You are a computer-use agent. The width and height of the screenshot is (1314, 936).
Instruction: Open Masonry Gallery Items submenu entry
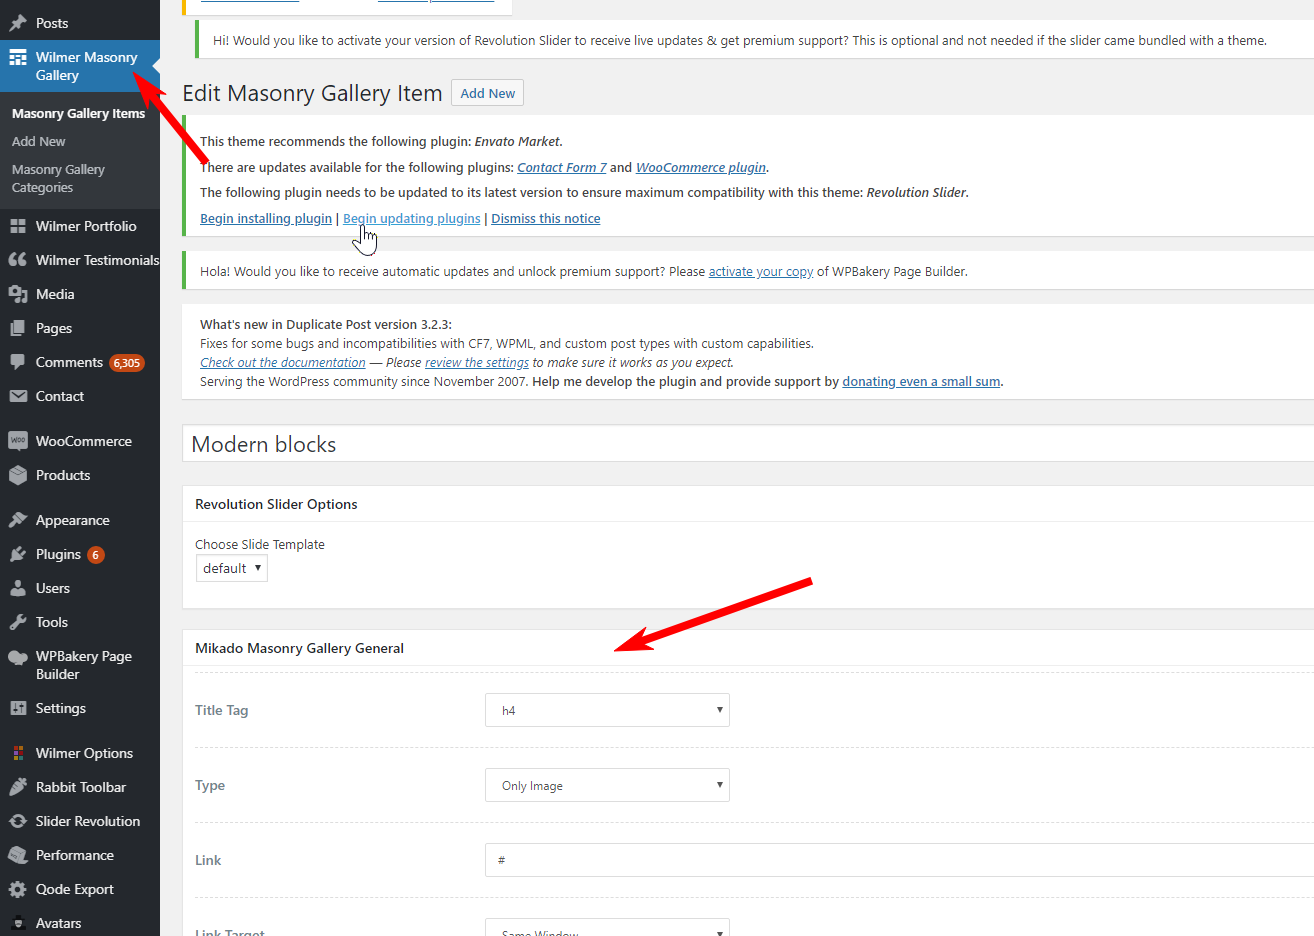(x=78, y=113)
